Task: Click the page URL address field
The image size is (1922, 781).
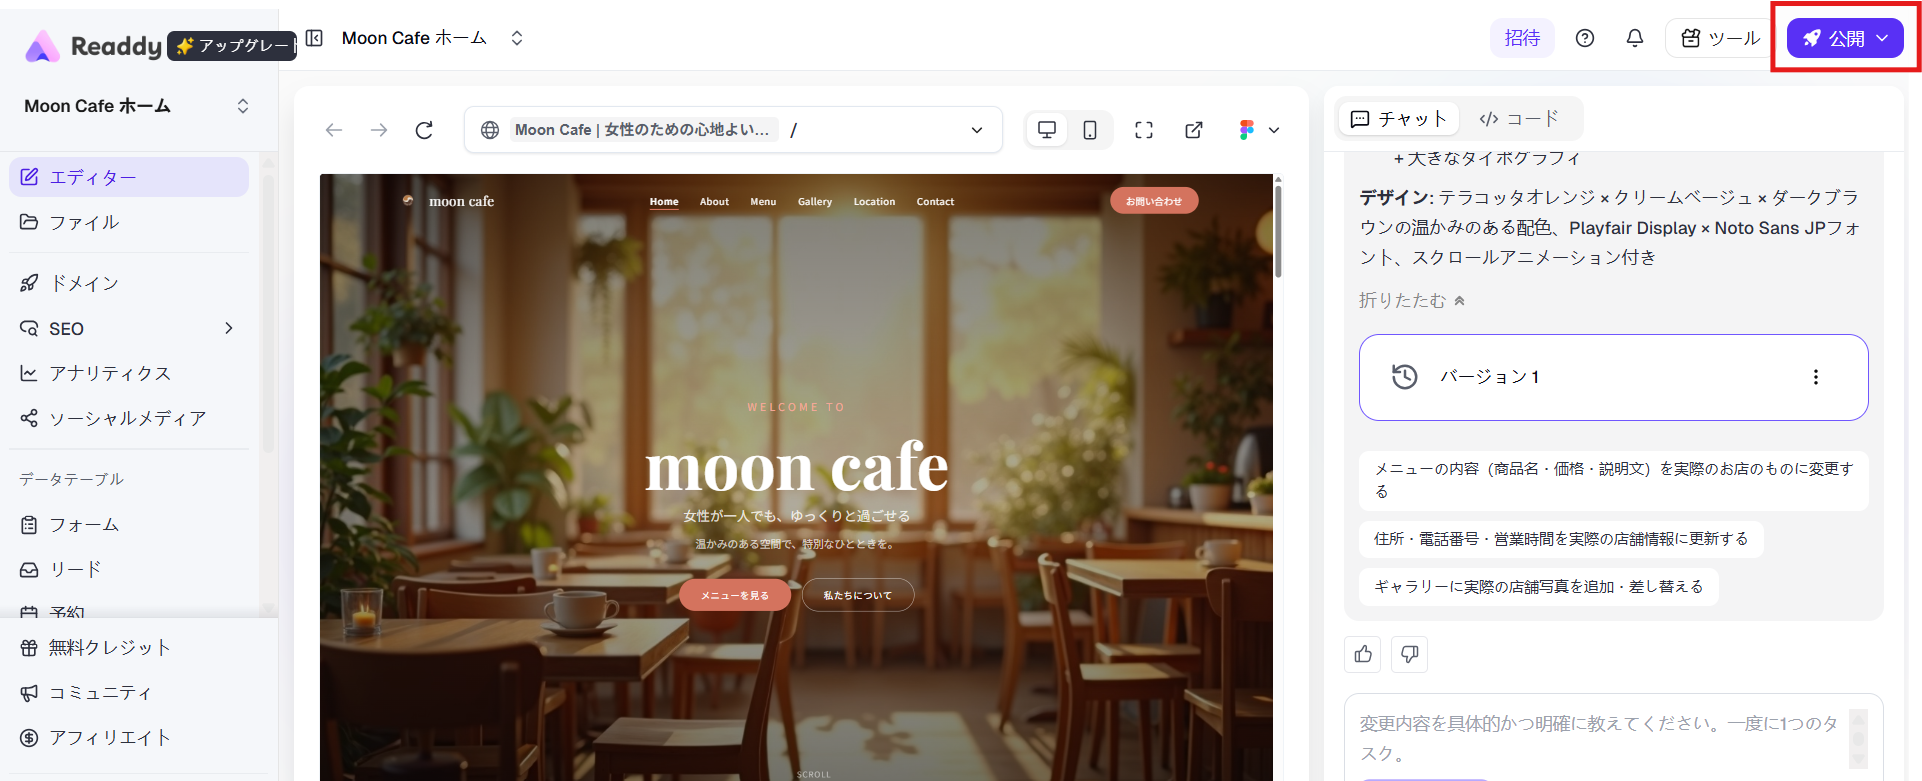Action: (x=733, y=130)
